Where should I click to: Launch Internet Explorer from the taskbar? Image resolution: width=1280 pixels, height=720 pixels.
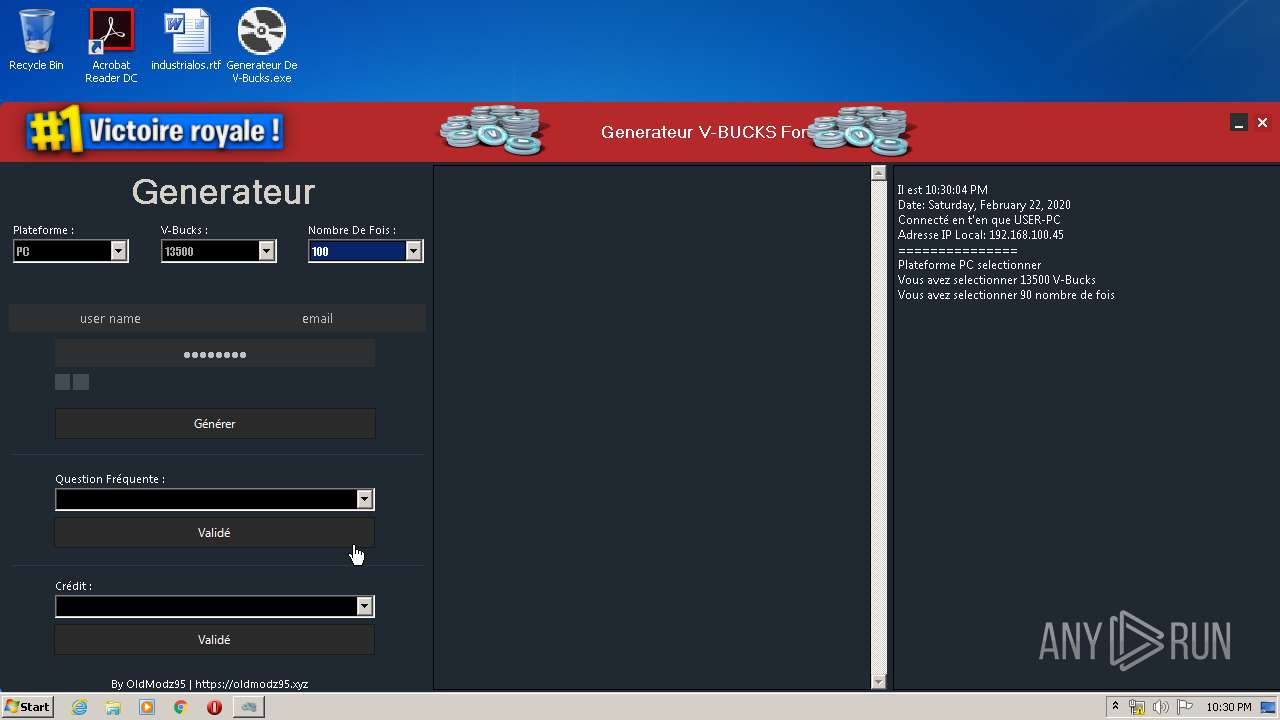(x=79, y=707)
